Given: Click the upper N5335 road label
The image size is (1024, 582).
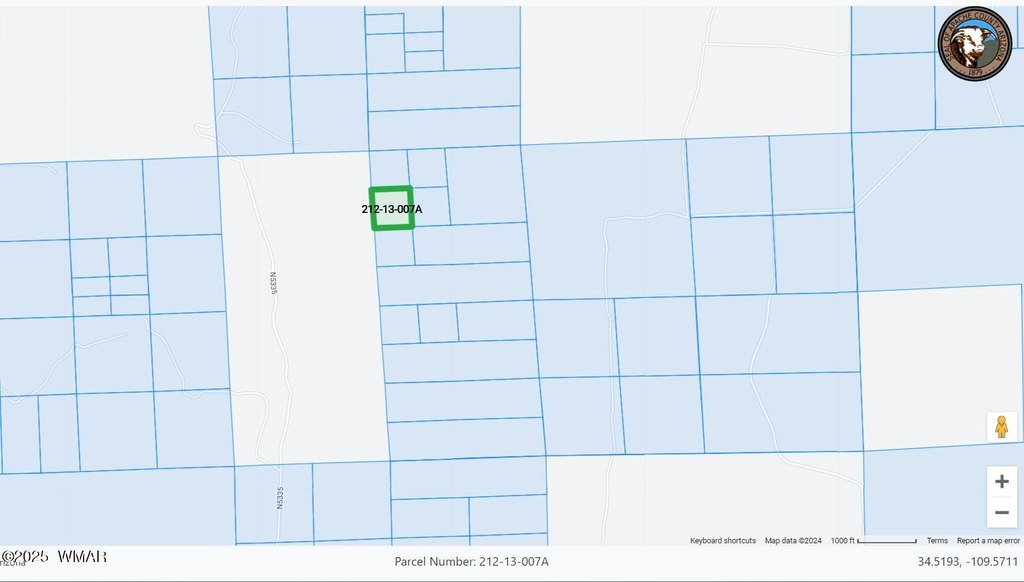Looking at the screenshot, I should [271, 283].
